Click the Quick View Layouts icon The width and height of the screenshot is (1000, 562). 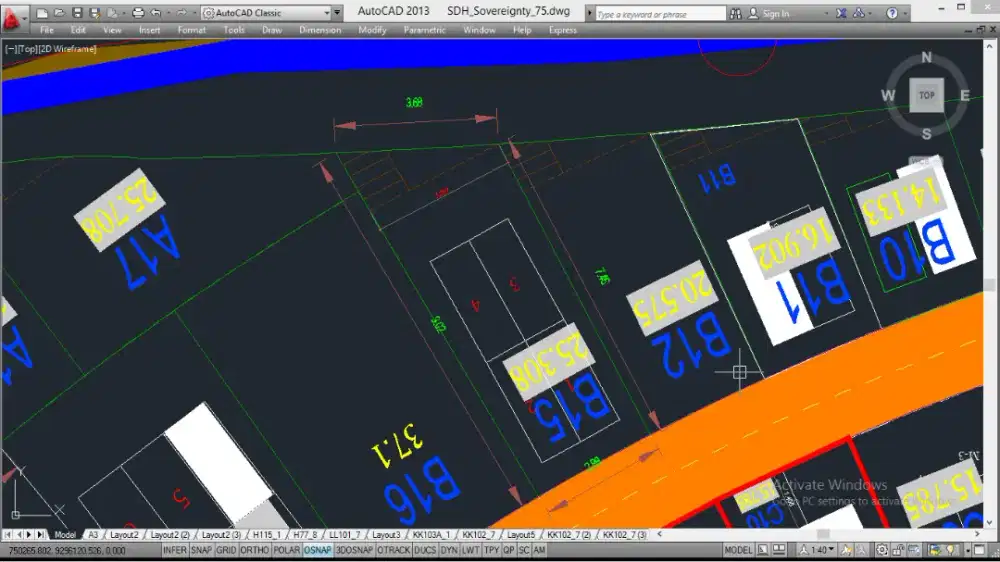coord(763,550)
